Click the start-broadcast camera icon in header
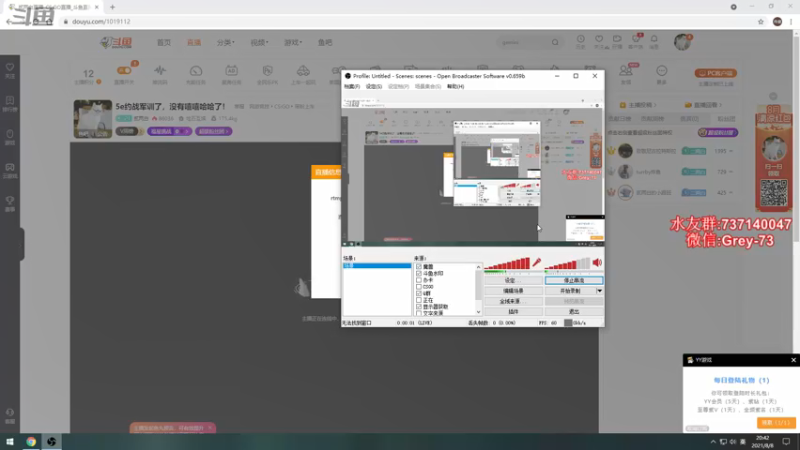The width and height of the screenshot is (800, 450). pyautogui.click(x=617, y=39)
